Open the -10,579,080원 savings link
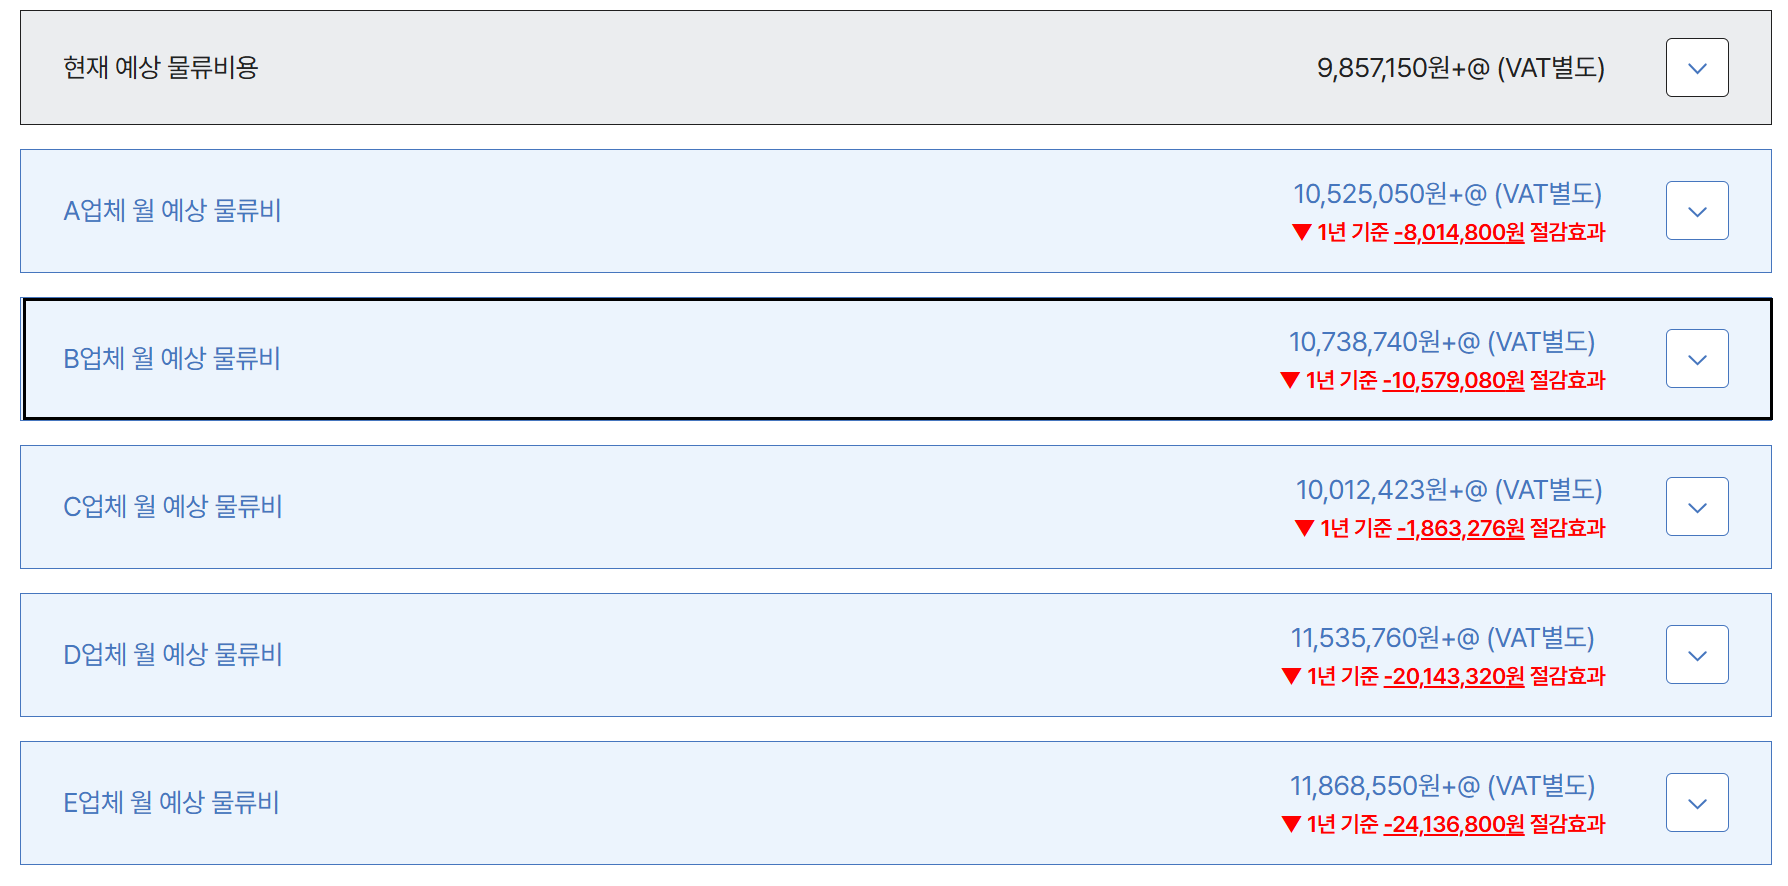Image resolution: width=1788 pixels, height=886 pixels. click(1453, 381)
